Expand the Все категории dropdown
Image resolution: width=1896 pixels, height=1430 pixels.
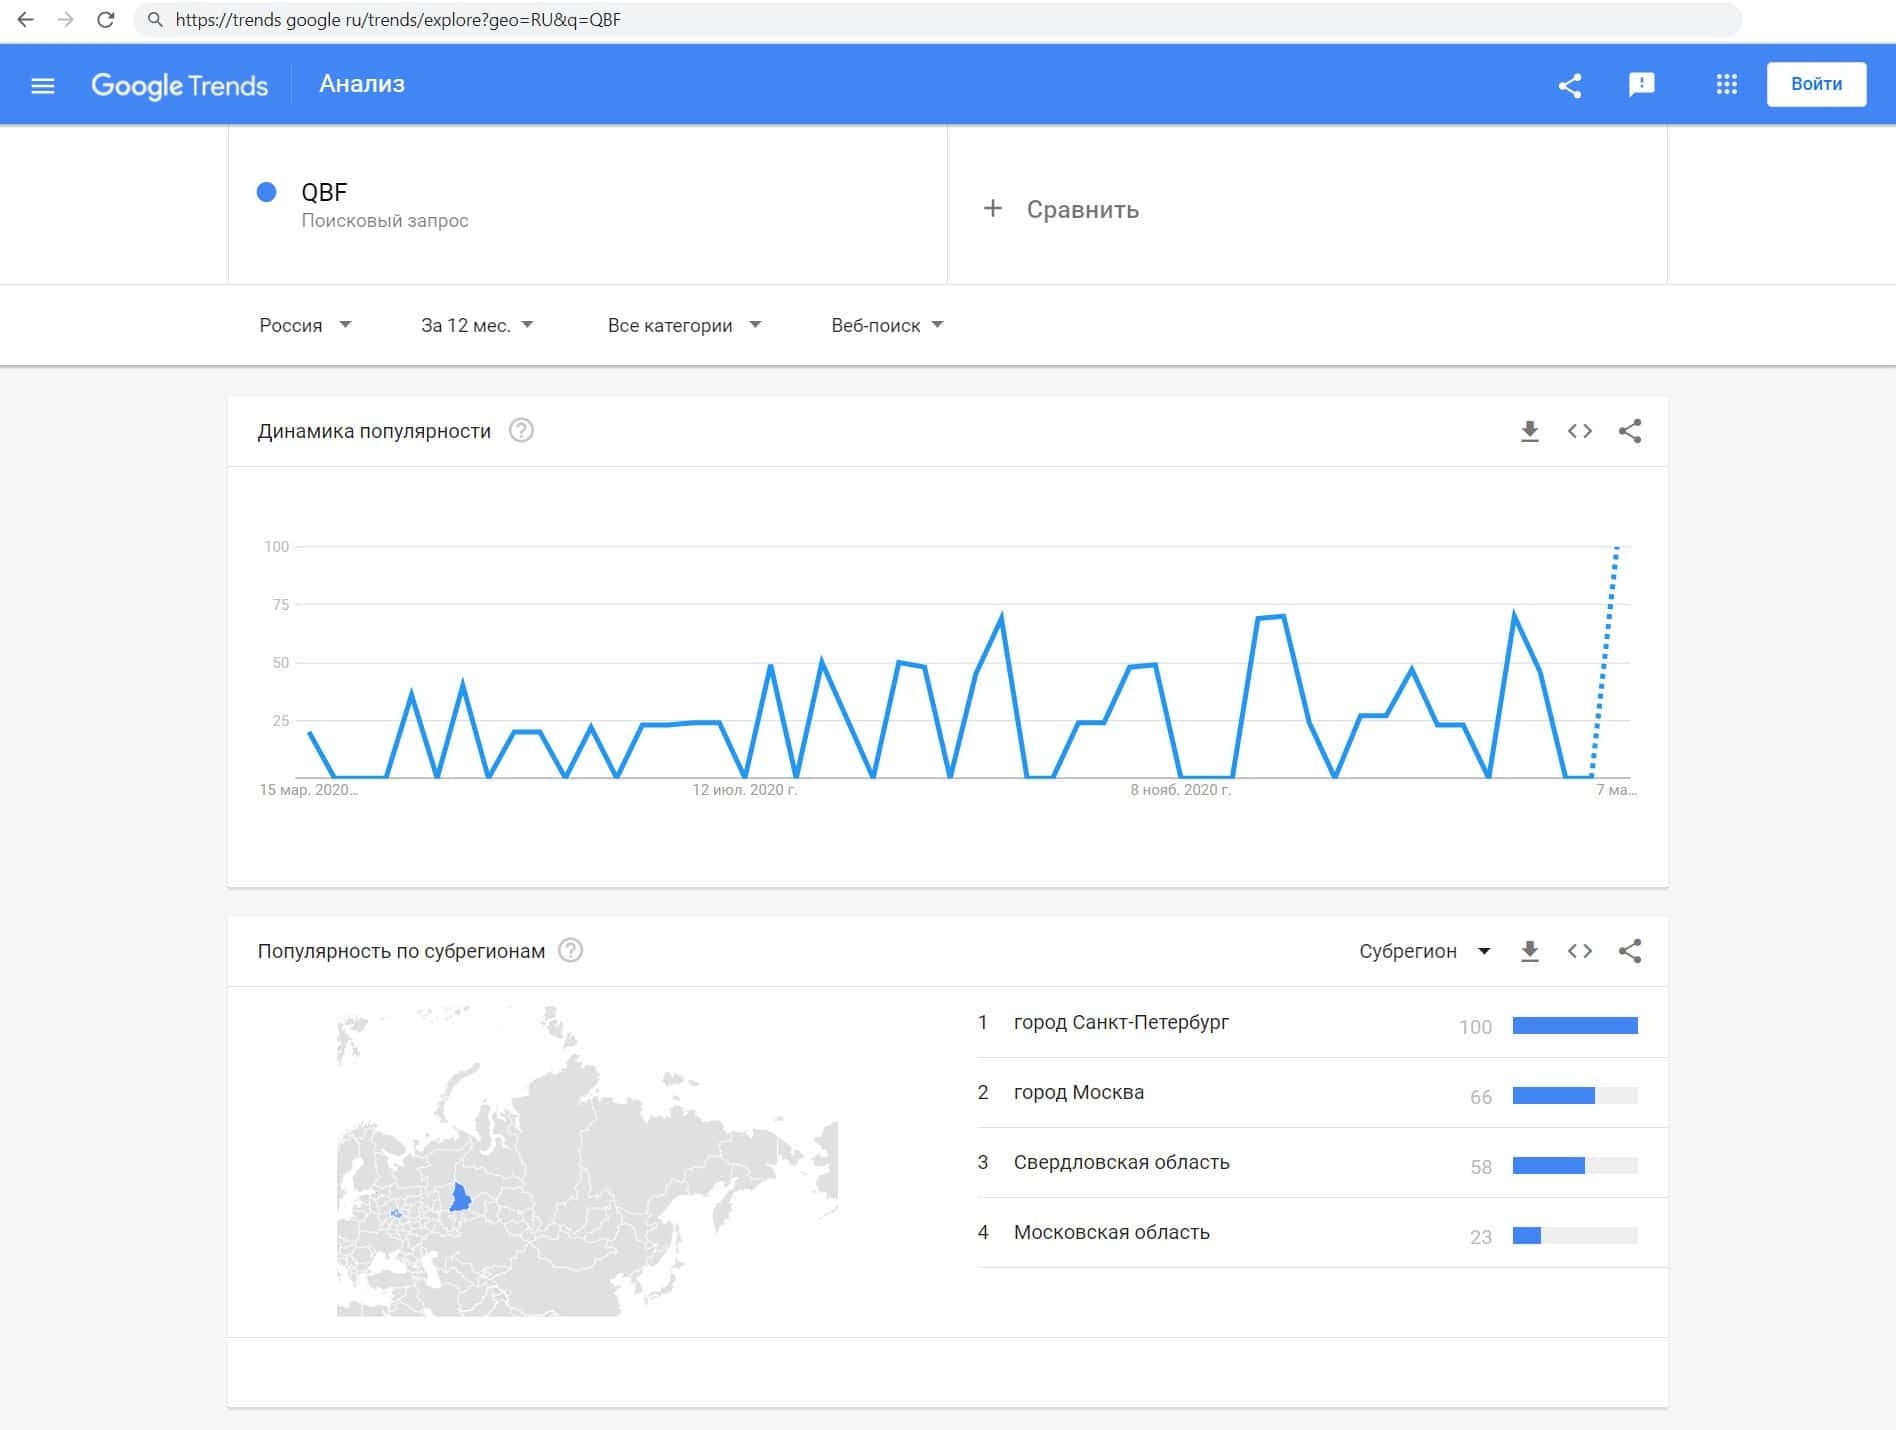(x=684, y=325)
